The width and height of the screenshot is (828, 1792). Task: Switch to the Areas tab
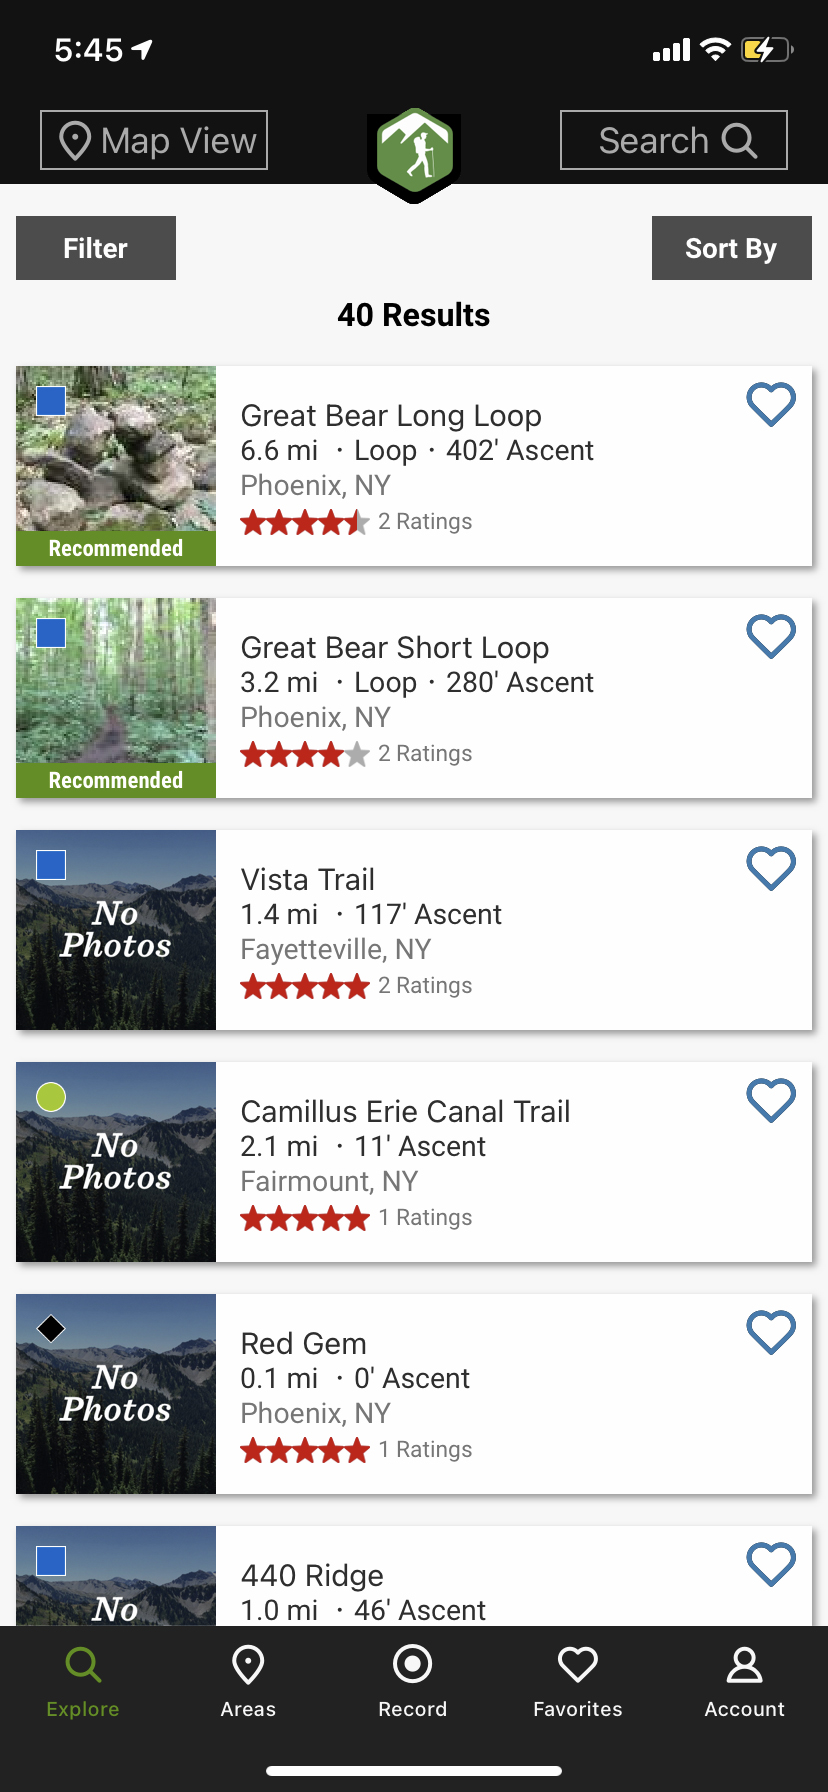point(248,1682)
